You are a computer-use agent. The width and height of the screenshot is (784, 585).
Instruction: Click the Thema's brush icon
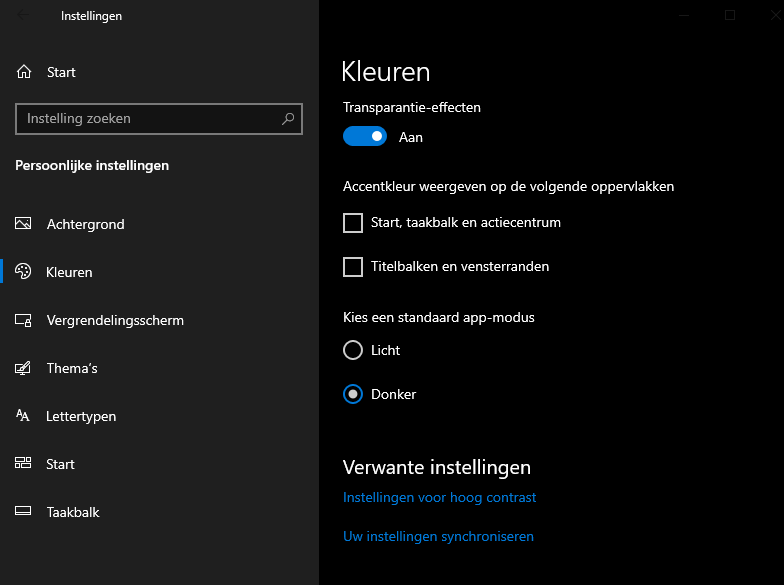(x=24, y=368)
